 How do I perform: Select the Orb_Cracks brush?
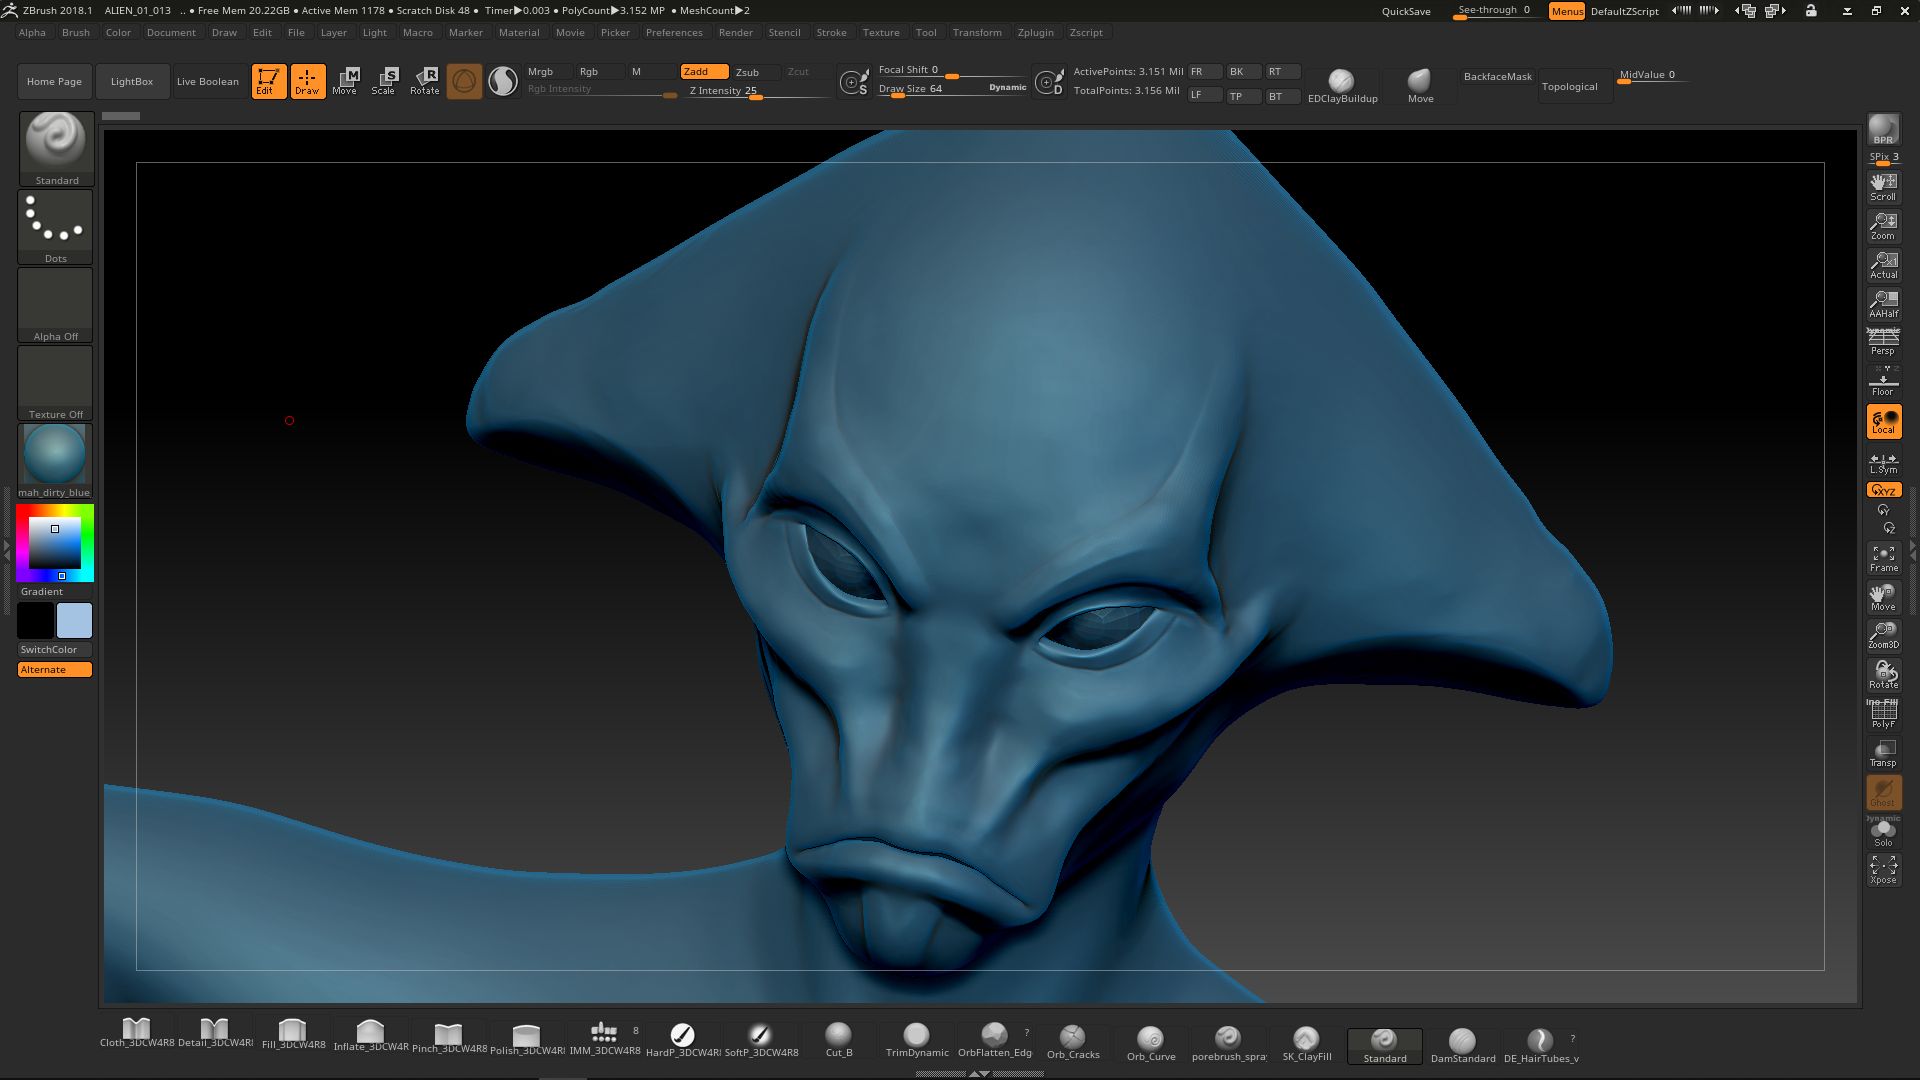(x=1073, y=1041)
